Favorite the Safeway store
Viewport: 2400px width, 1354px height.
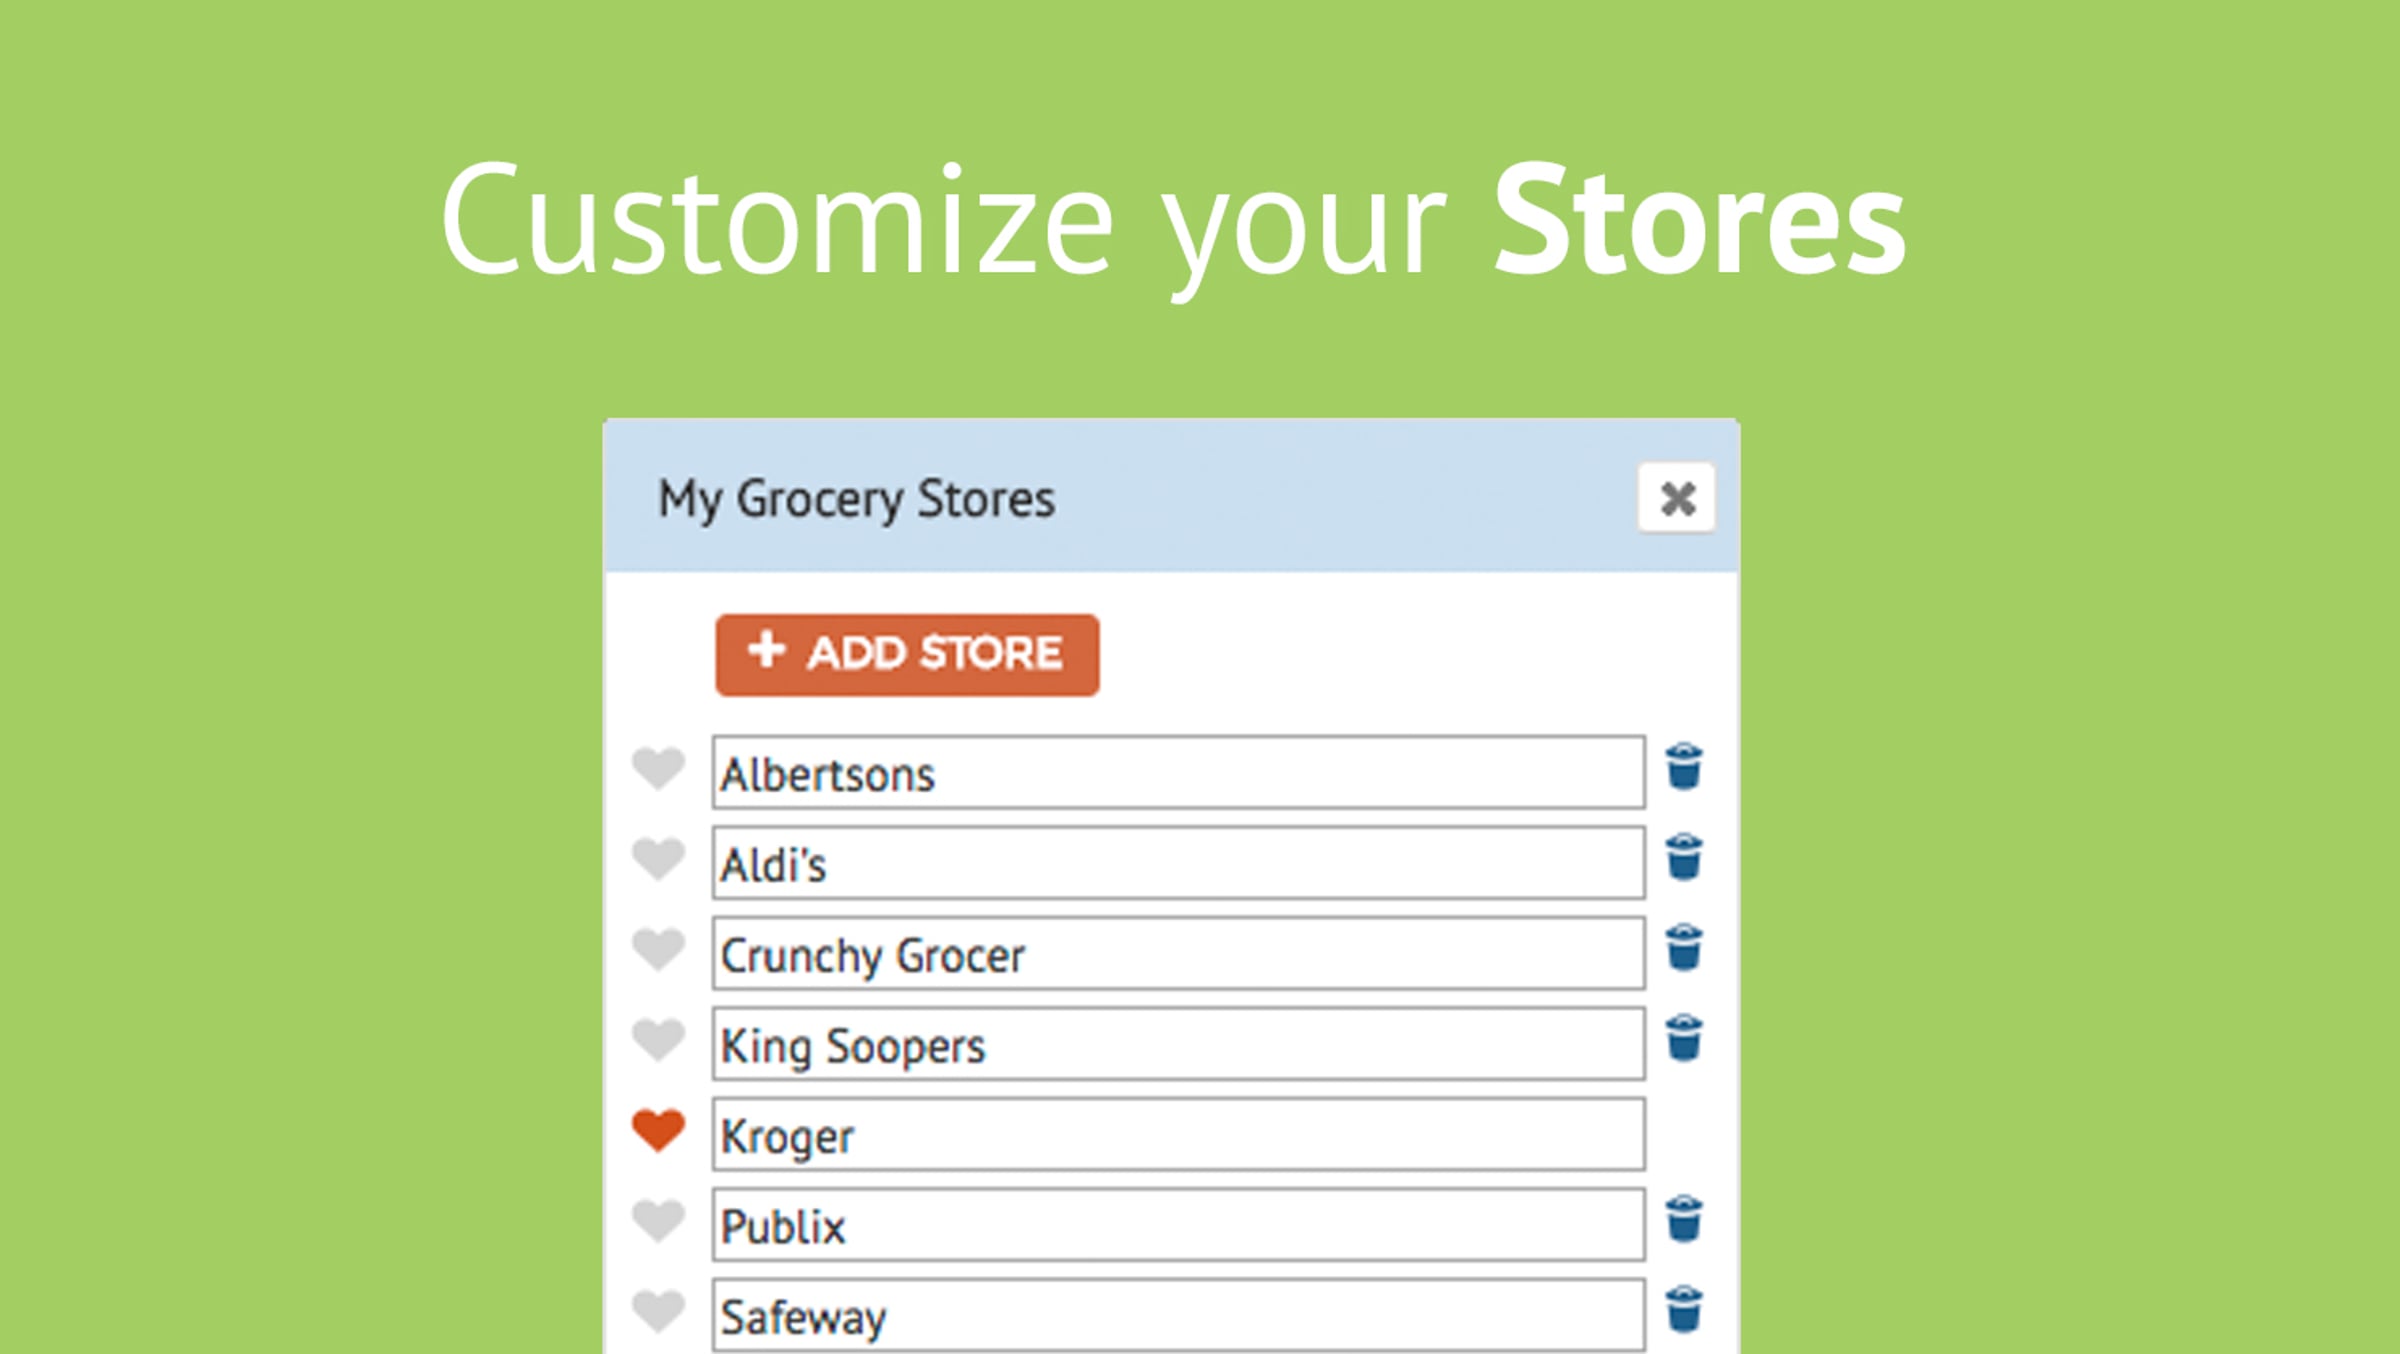[x=658, y=1311]
